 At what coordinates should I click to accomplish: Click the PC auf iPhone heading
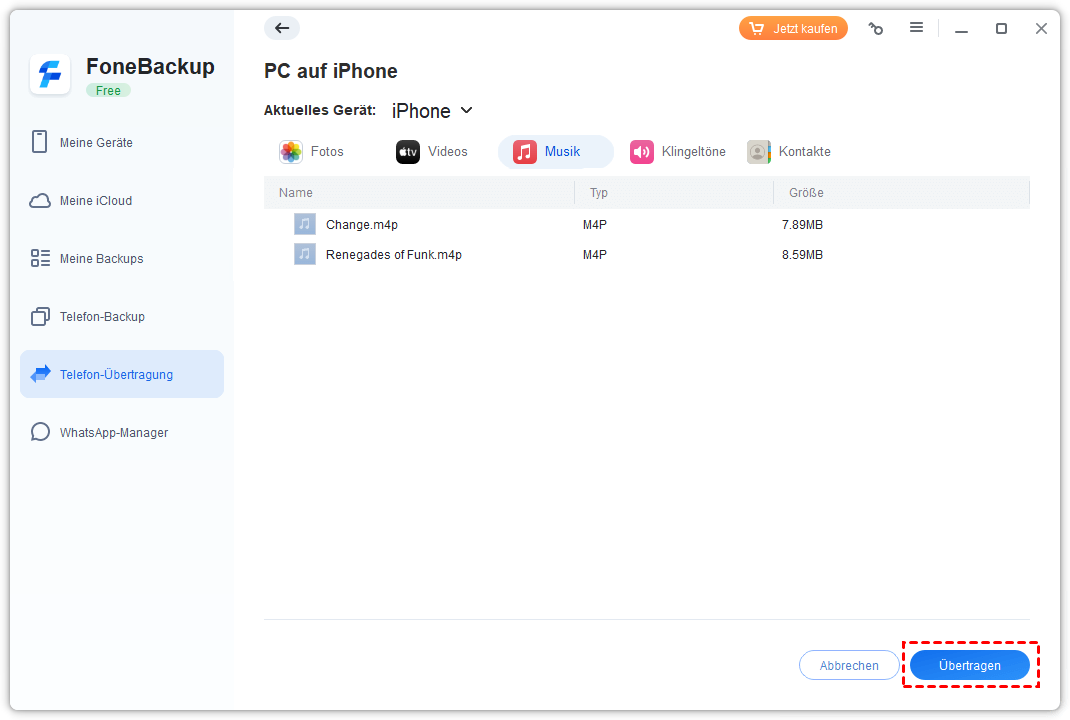[330, 71]
